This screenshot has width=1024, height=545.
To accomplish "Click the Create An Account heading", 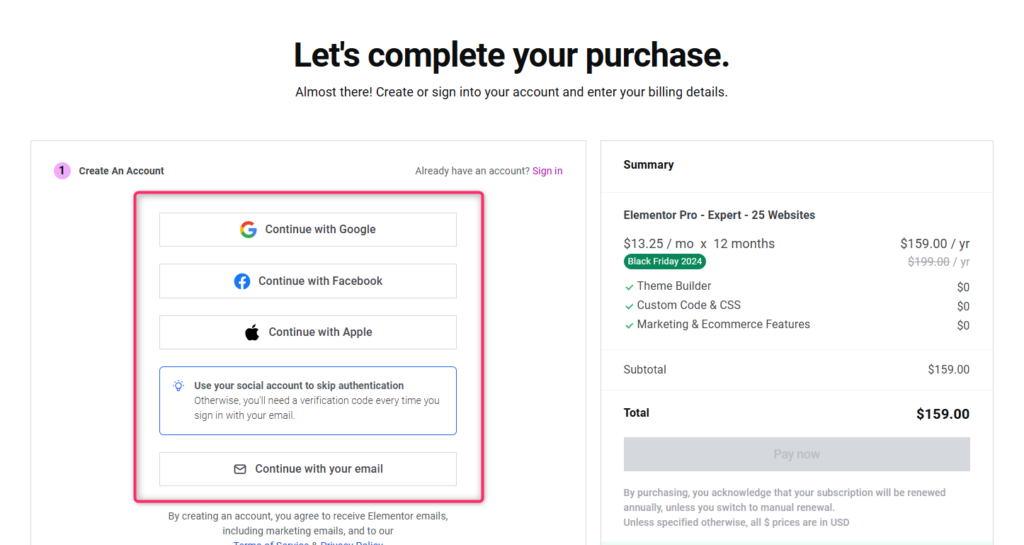I will (121, 171).
